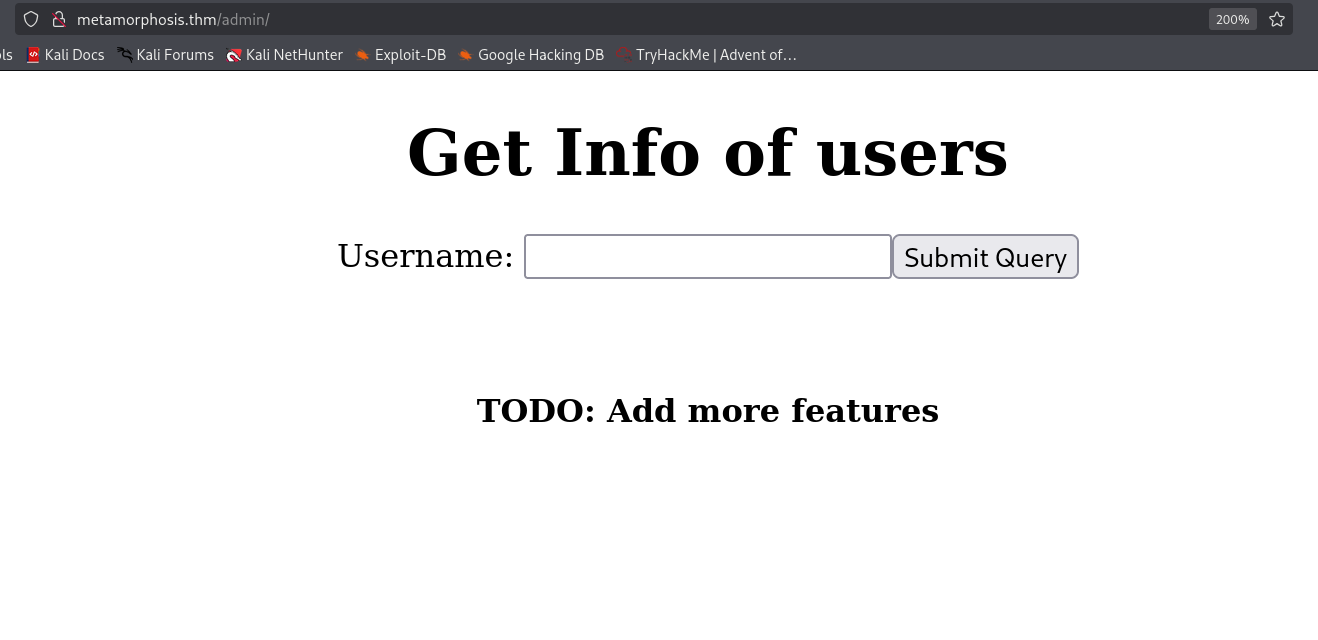
Task: Click the Kali Forums bird icon
Action: (124, 55)
